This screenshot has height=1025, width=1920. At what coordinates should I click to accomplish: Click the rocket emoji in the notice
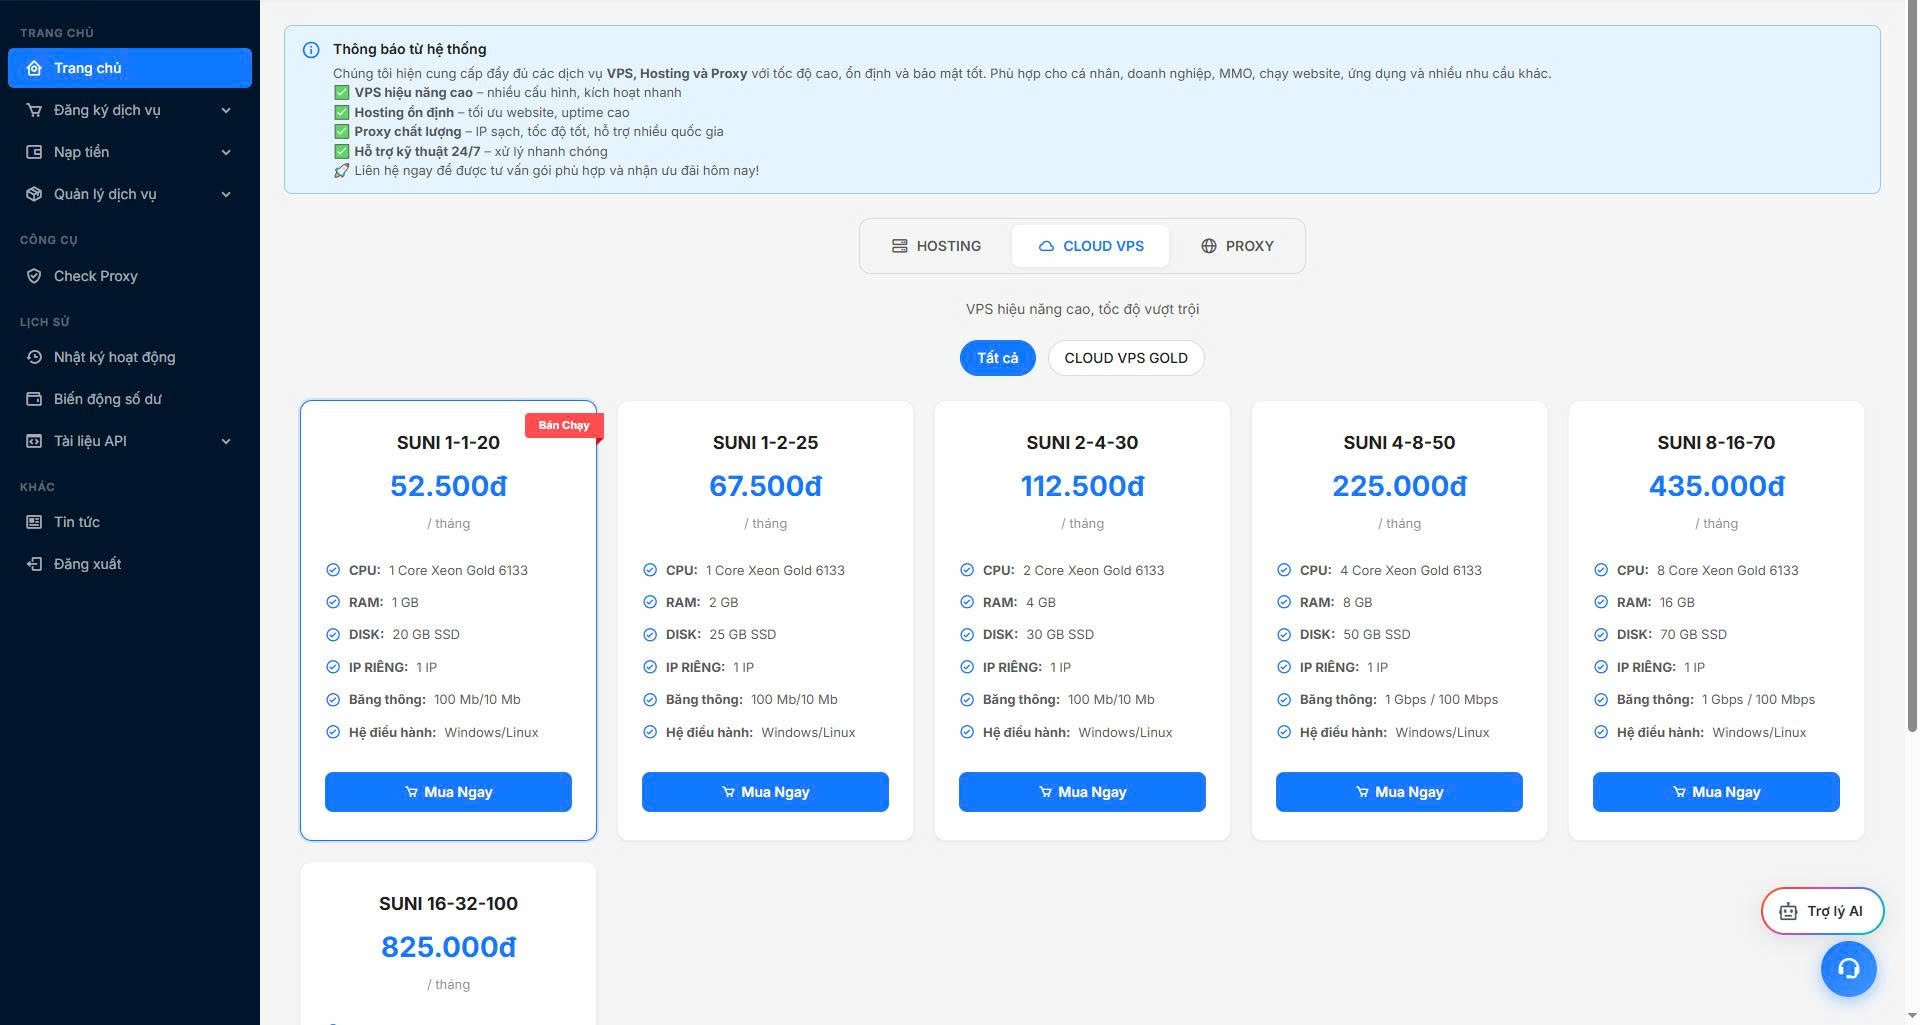[341, 171]
